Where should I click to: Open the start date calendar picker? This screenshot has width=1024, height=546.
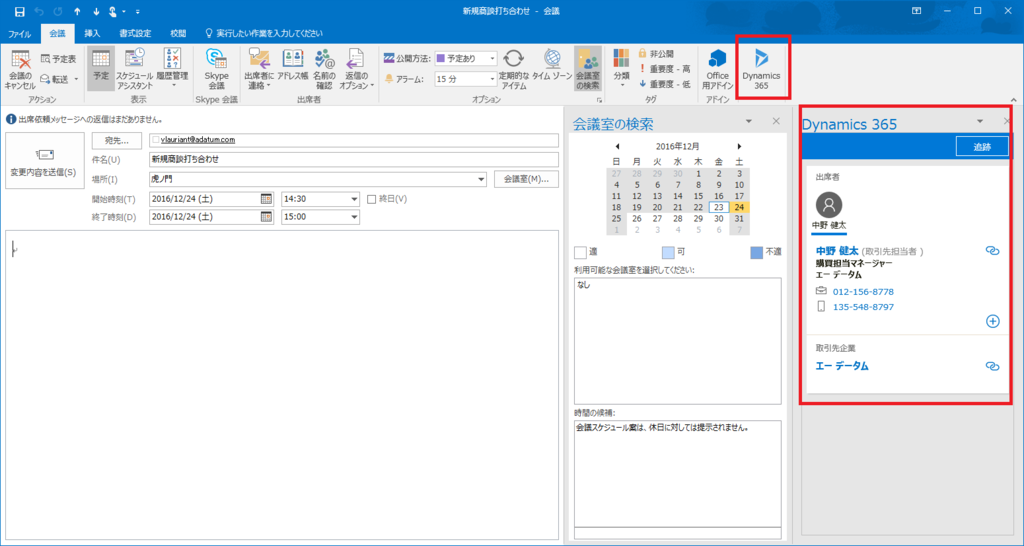266,199
